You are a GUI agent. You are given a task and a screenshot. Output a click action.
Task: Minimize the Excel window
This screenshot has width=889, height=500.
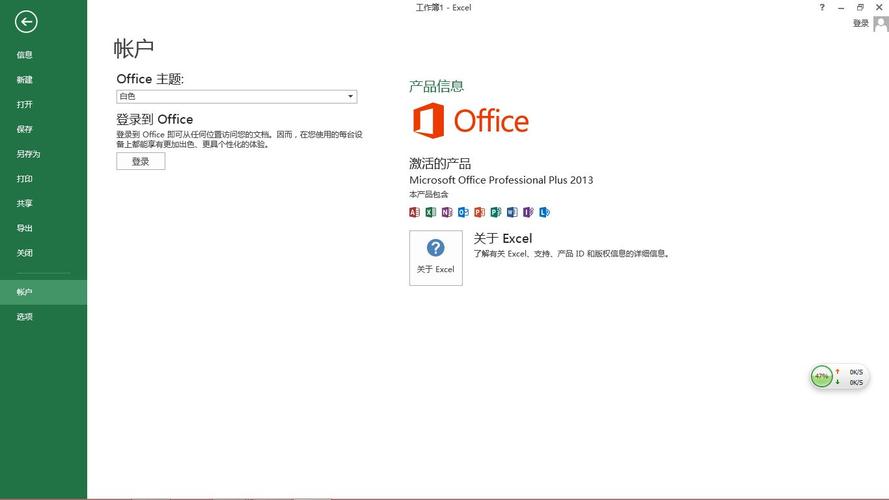[x=841, y=7]
